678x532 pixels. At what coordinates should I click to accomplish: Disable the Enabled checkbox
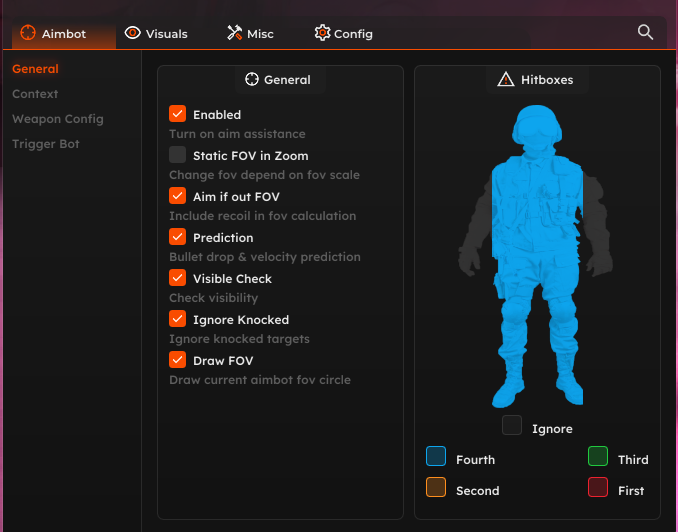click(x=178, y=114)
